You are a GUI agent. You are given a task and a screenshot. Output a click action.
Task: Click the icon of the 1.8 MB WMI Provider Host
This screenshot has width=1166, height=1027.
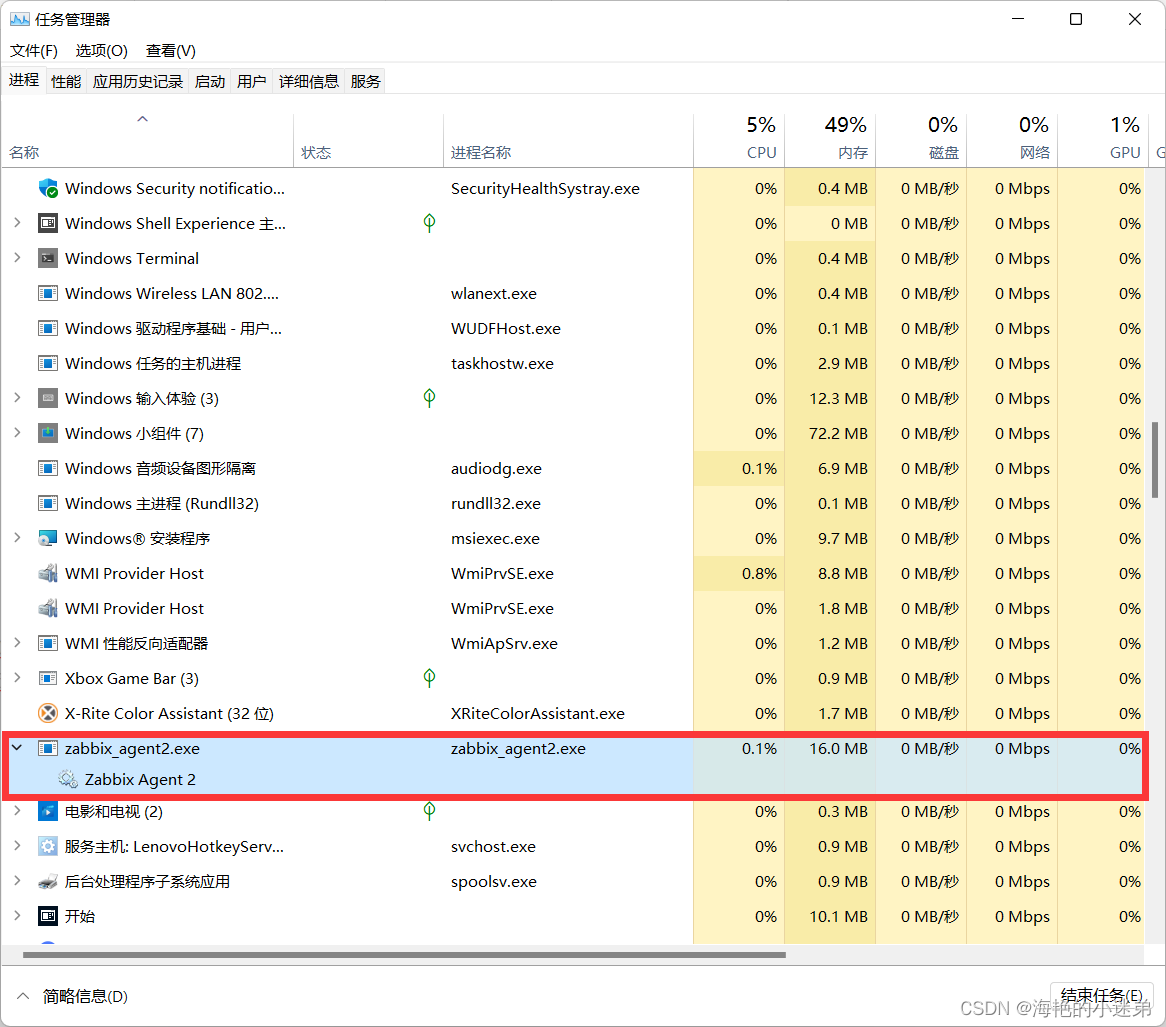(x=48, y=608)
